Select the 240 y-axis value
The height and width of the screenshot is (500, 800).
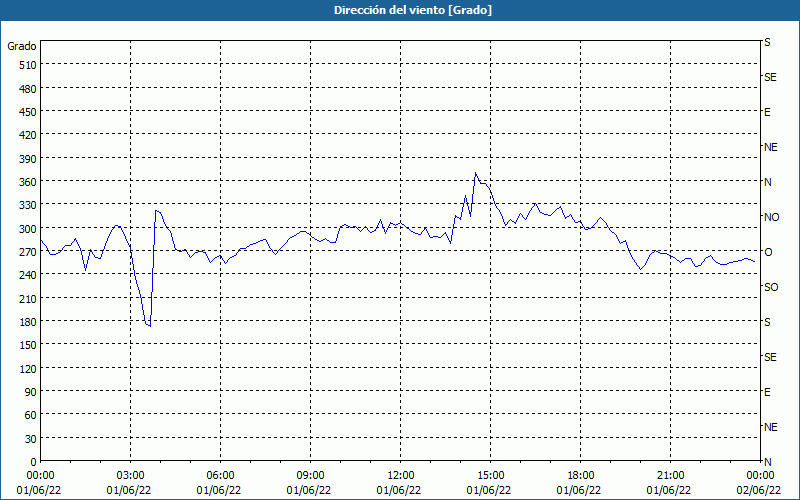tap(28, 275)
